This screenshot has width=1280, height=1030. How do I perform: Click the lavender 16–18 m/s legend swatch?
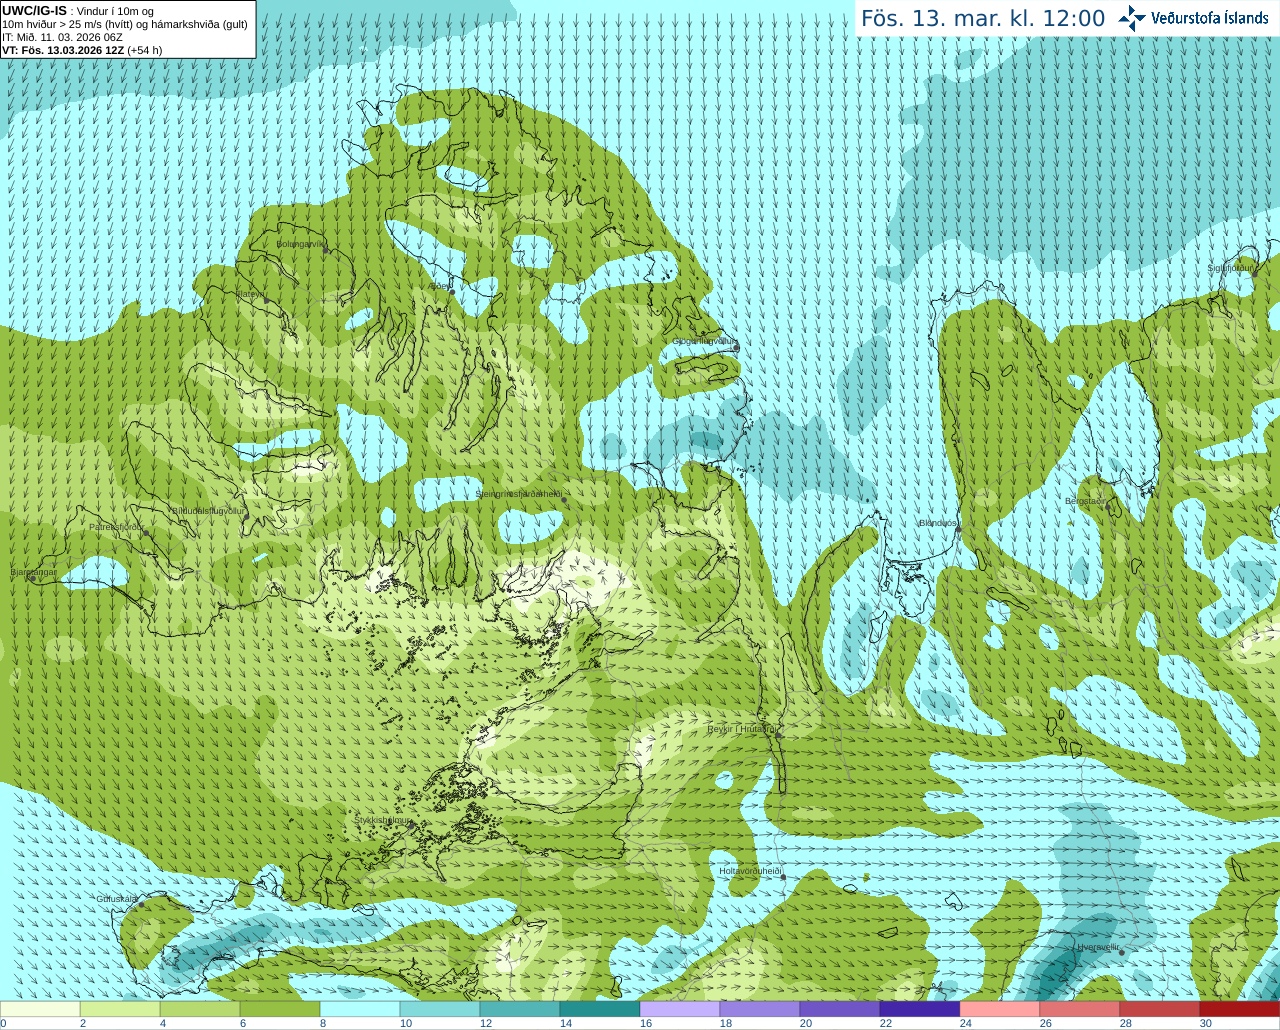(x=680, y=1009)
